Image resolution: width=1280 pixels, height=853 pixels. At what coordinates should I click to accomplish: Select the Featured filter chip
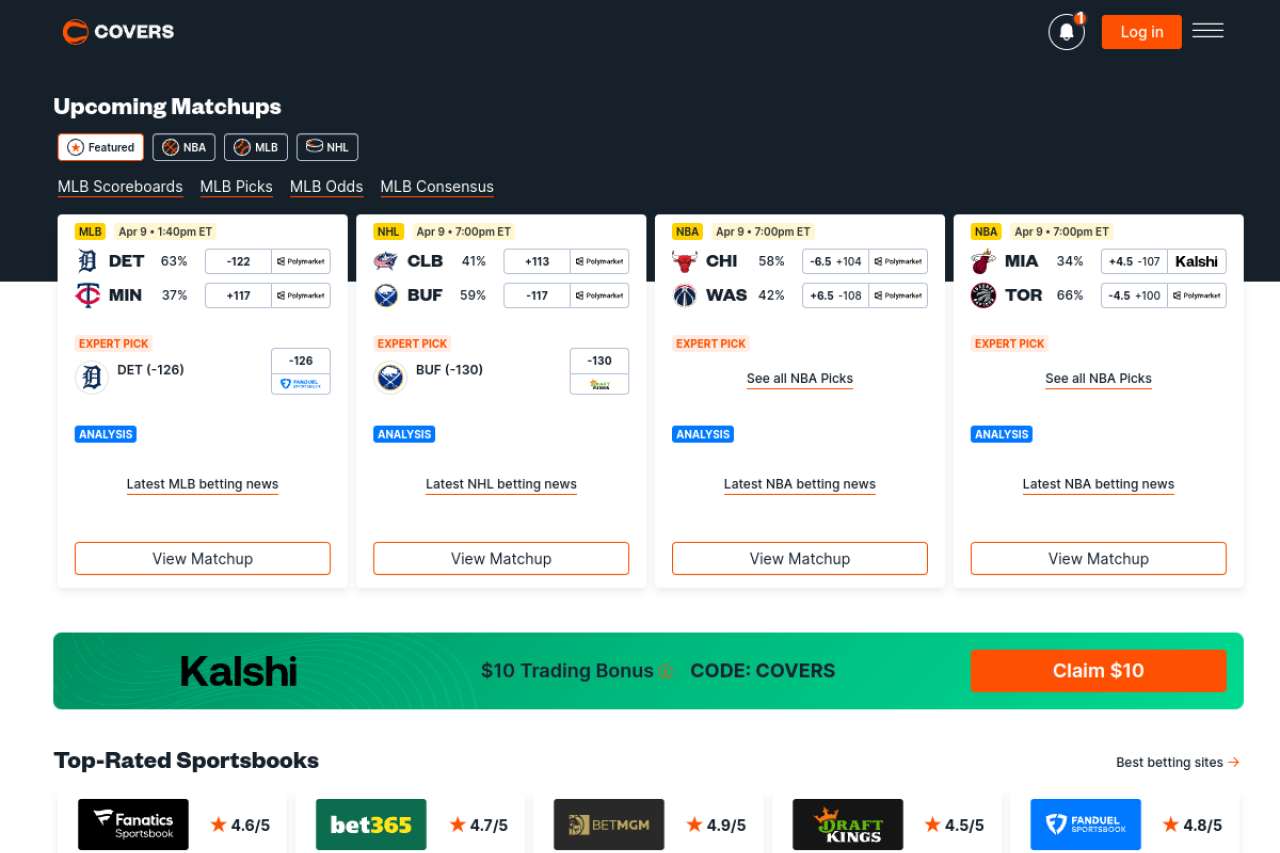[x=101, y=147]
